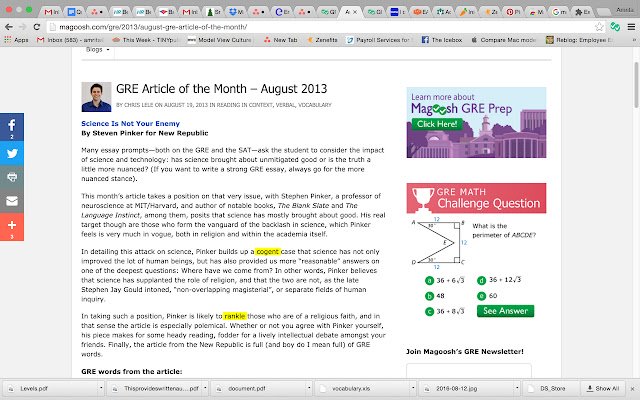Click Here button on Magoosh banner

[437, 124]
